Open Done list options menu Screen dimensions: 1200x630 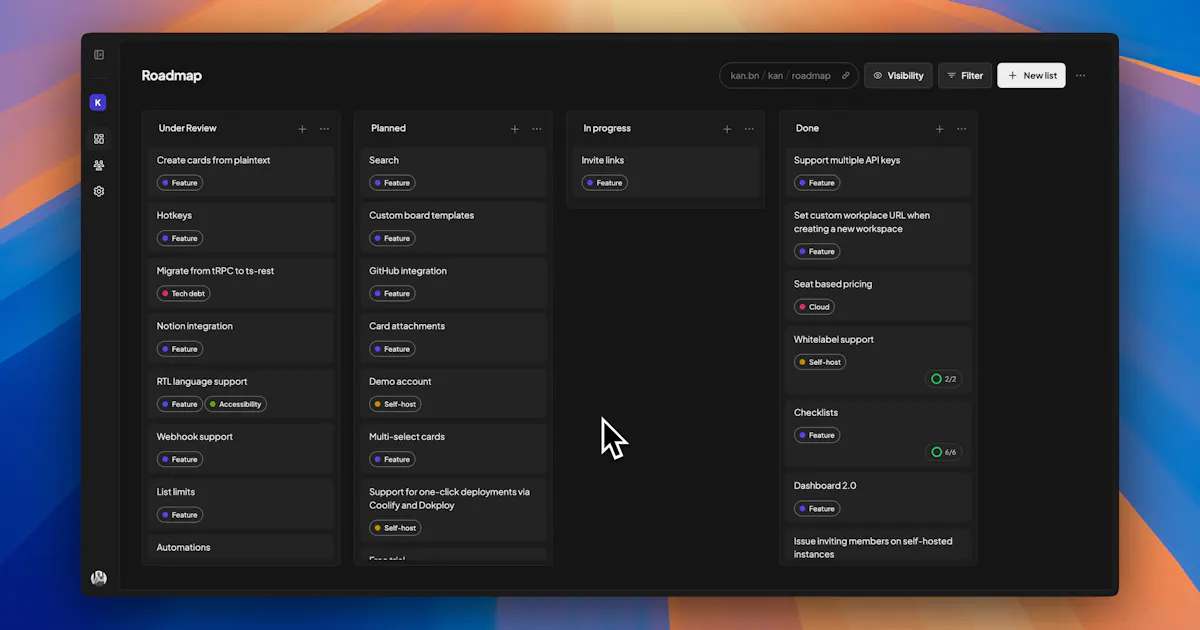coord(961,129)
